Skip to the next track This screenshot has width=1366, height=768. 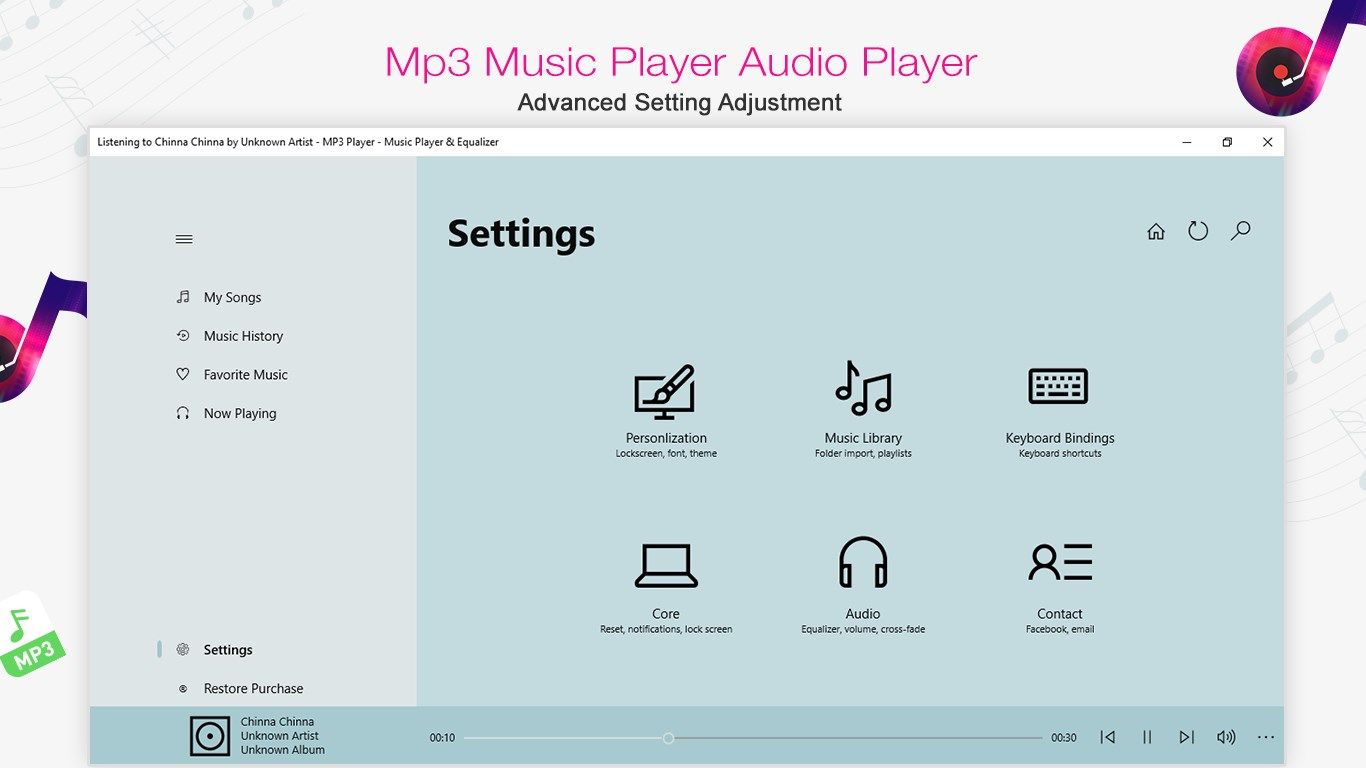(x=1186, y=737)
